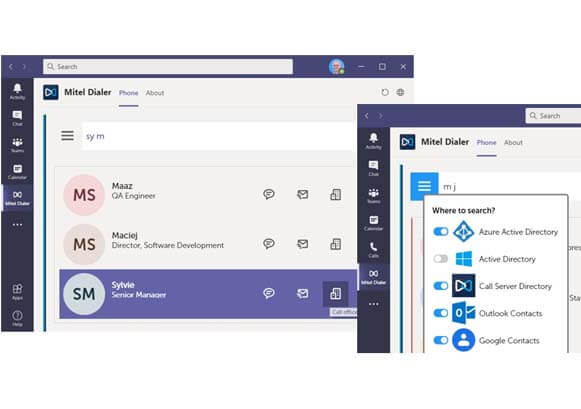581x409 pixels.
Task: Send email to Maciej
Action: 303,244
